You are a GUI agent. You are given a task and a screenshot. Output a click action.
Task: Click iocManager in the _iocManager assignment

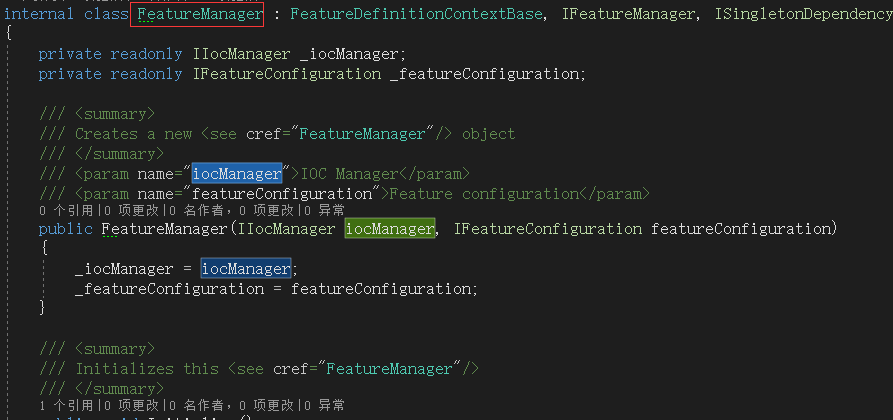[x=246, y=269]
